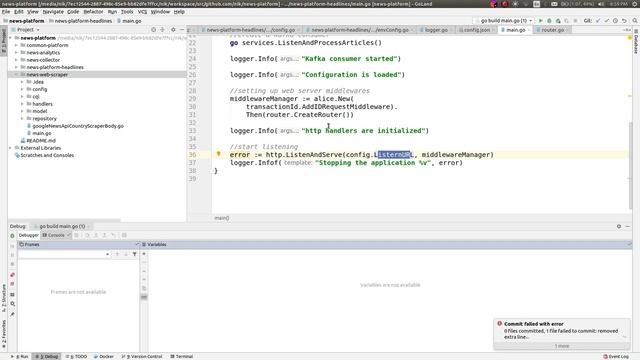Viewport: 640px width, 360px height.
Task: Click the layout settings icon in debug sidebar
Action: pyautogui.click(x=12, y=294)
